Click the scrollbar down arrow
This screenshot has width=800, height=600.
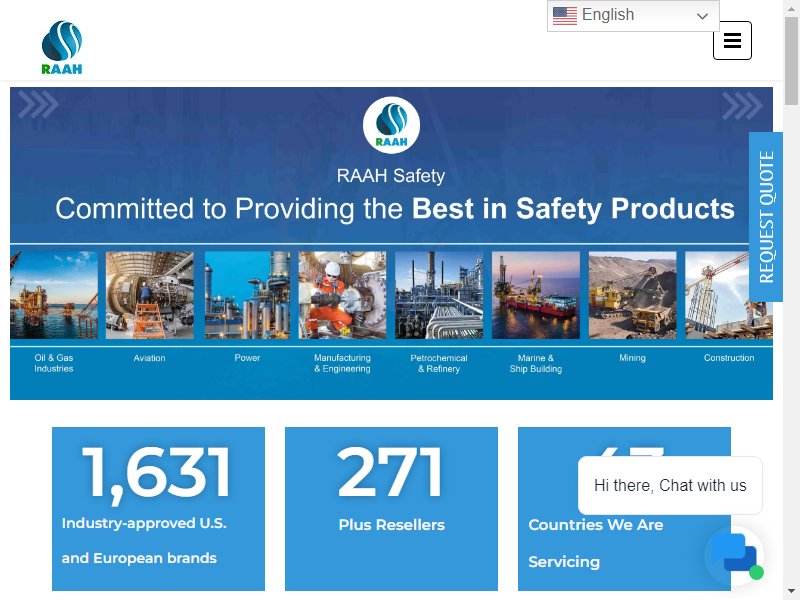791,592
